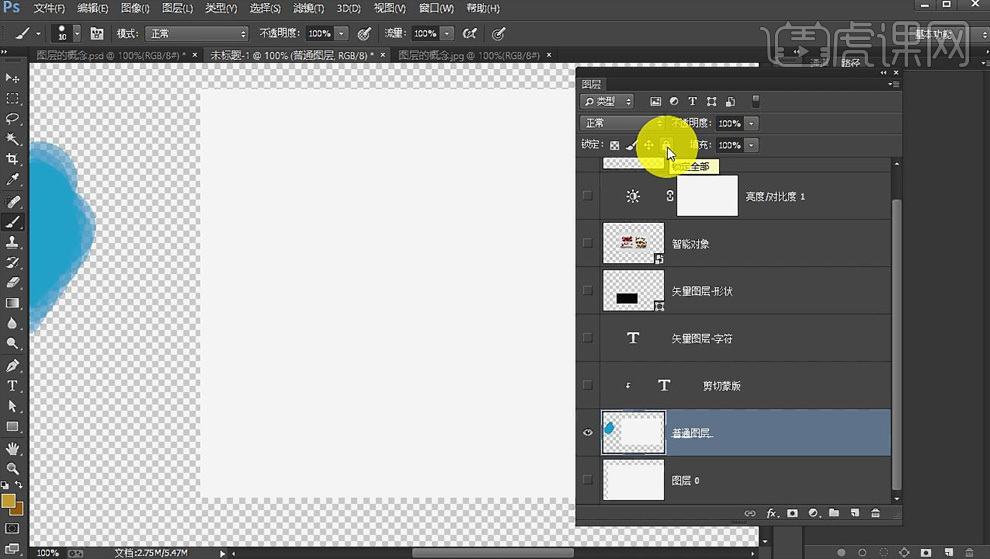The height and width of the screenshot is (559, 990).
Task: Add a layer mask in Layers panel
Action: tap(792, 514)
